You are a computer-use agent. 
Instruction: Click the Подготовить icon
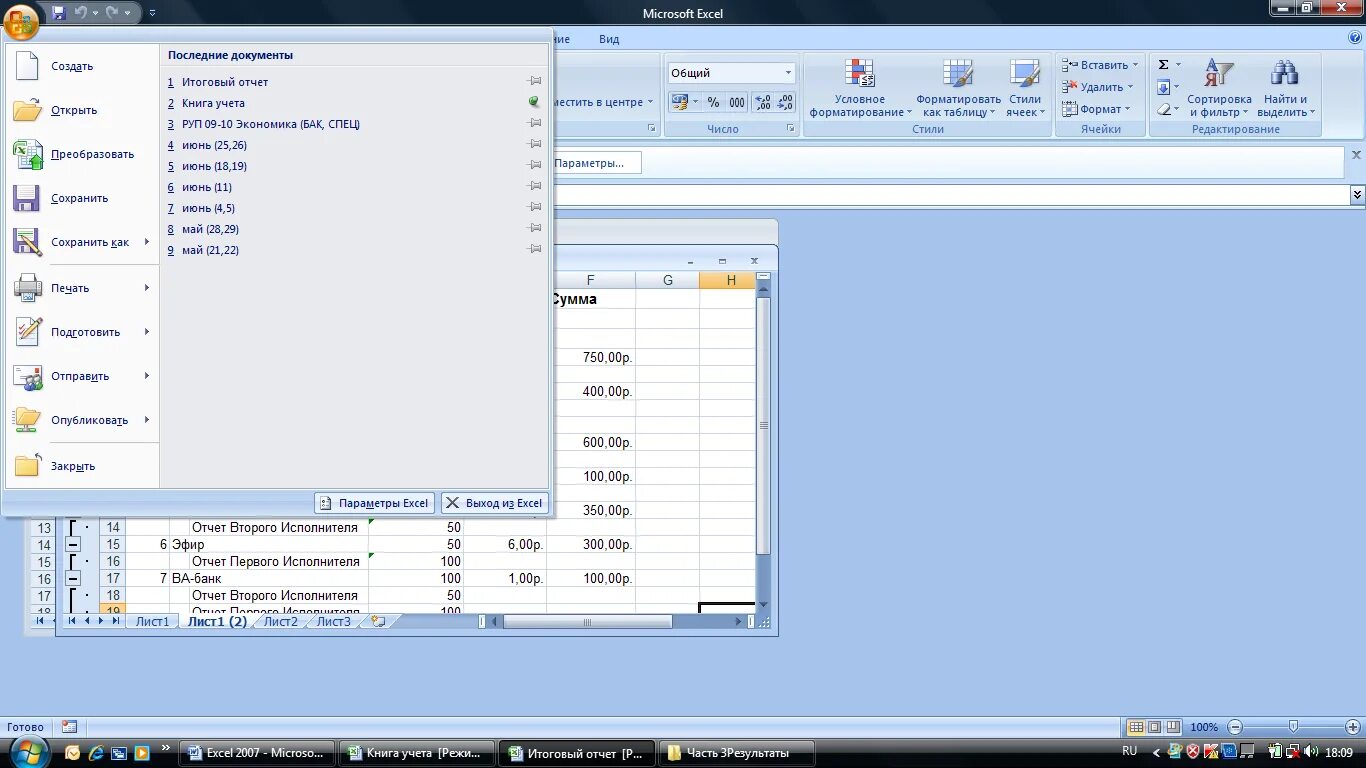(27, 332)
